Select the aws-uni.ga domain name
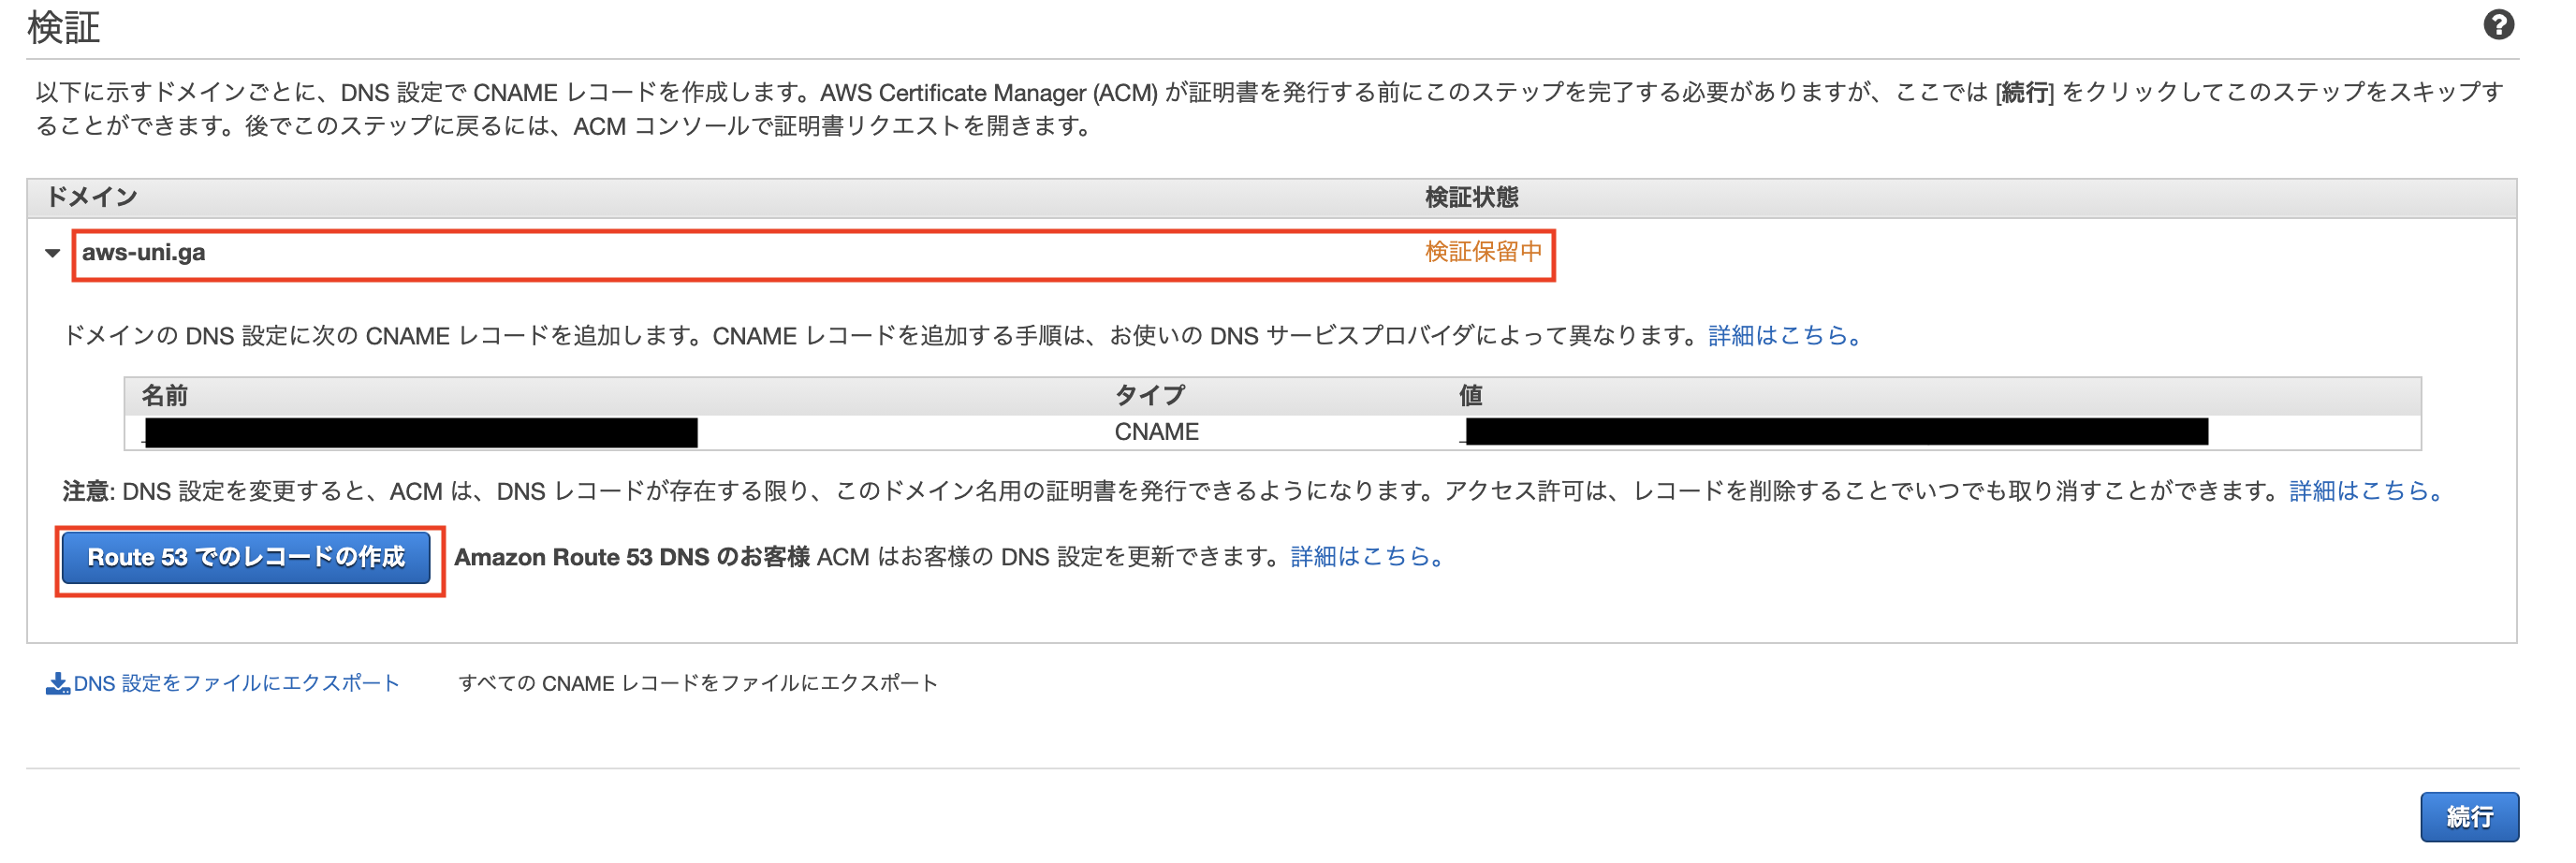The height and width of the screenshot is (863, 2576). (x=143, y=253)
